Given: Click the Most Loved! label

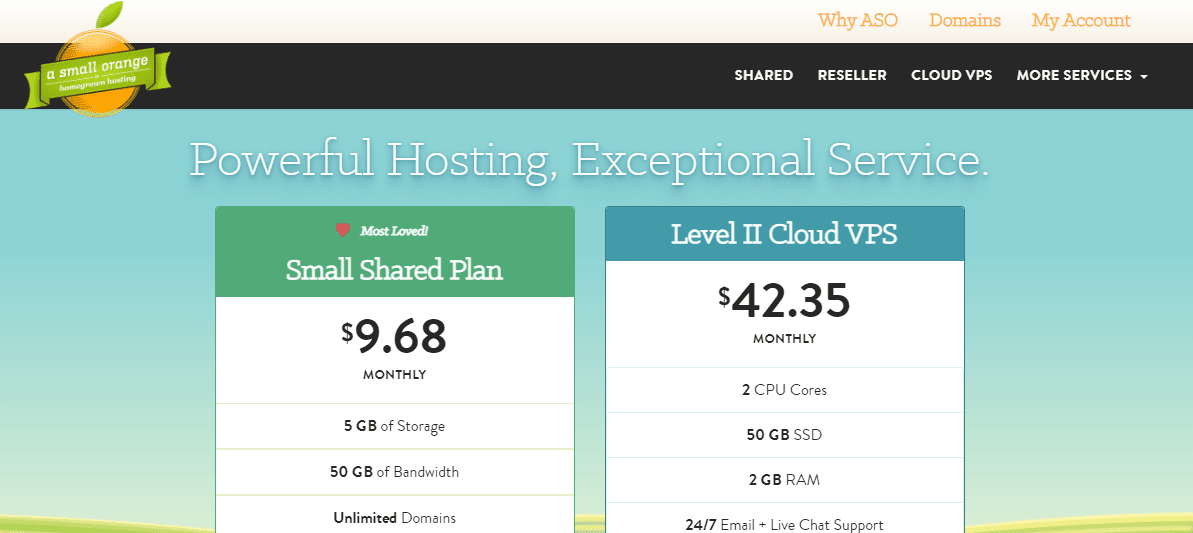Looking at the screenshot, I should click(393, 230).
